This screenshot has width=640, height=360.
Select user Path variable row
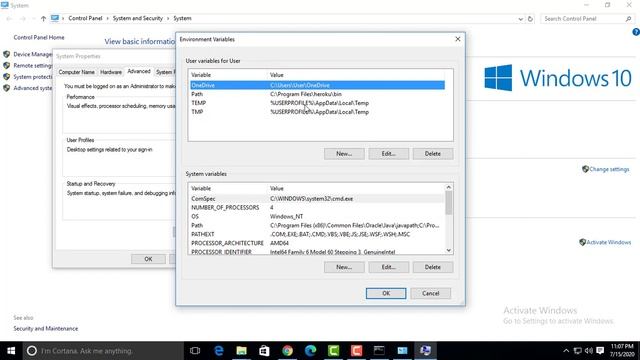point(317,94)
